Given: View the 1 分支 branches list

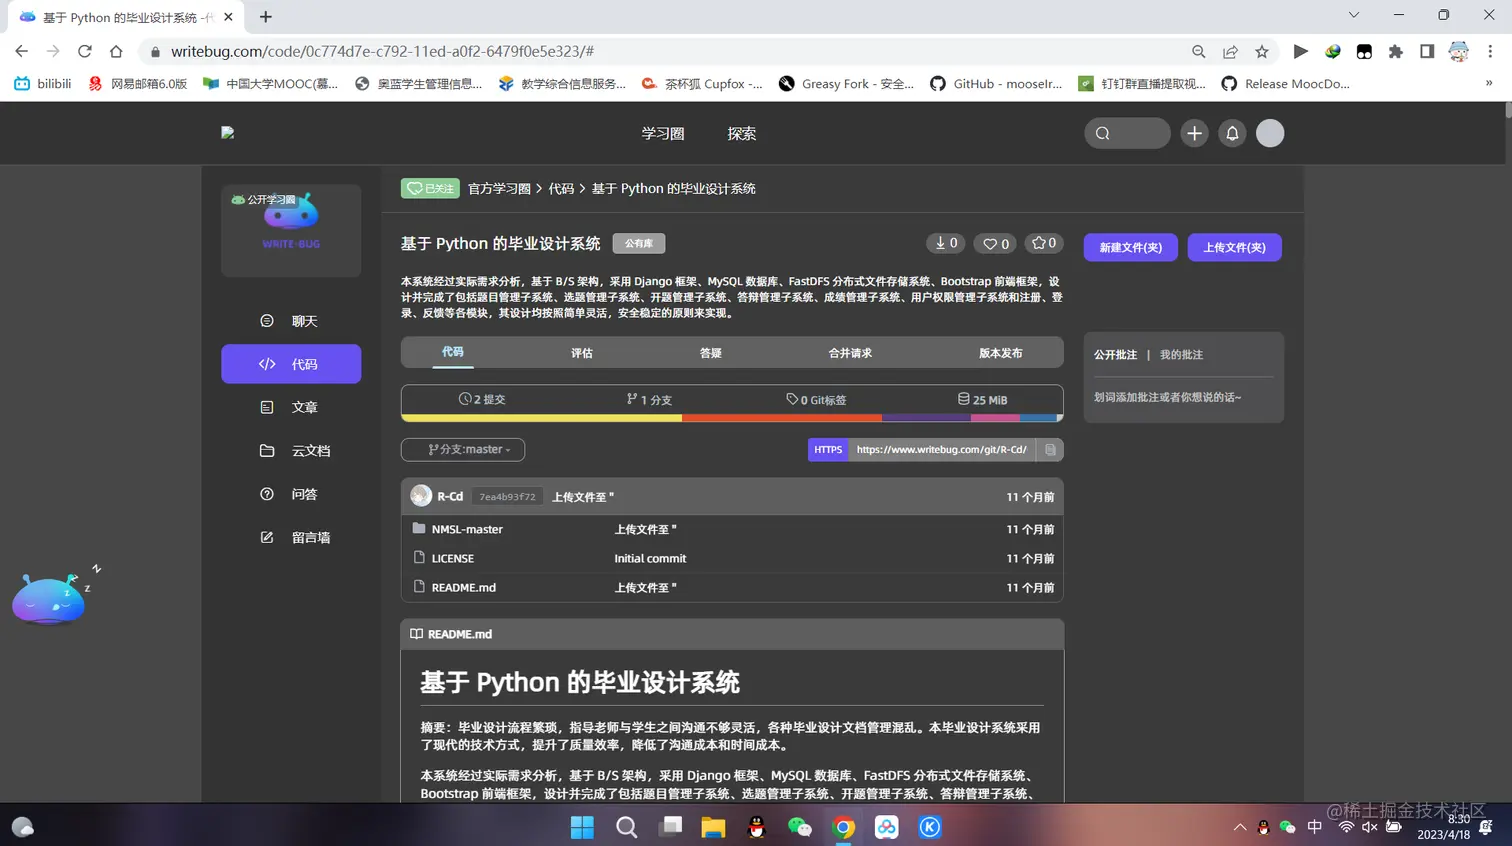Looking at the screenshot, I should 649,399.
